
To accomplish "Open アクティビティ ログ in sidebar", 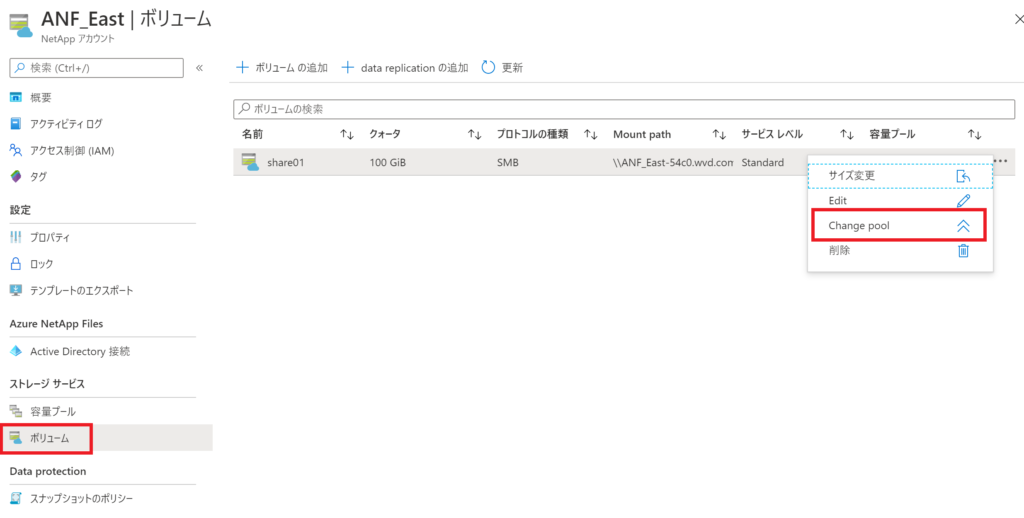I will click(x=66, y=123).
